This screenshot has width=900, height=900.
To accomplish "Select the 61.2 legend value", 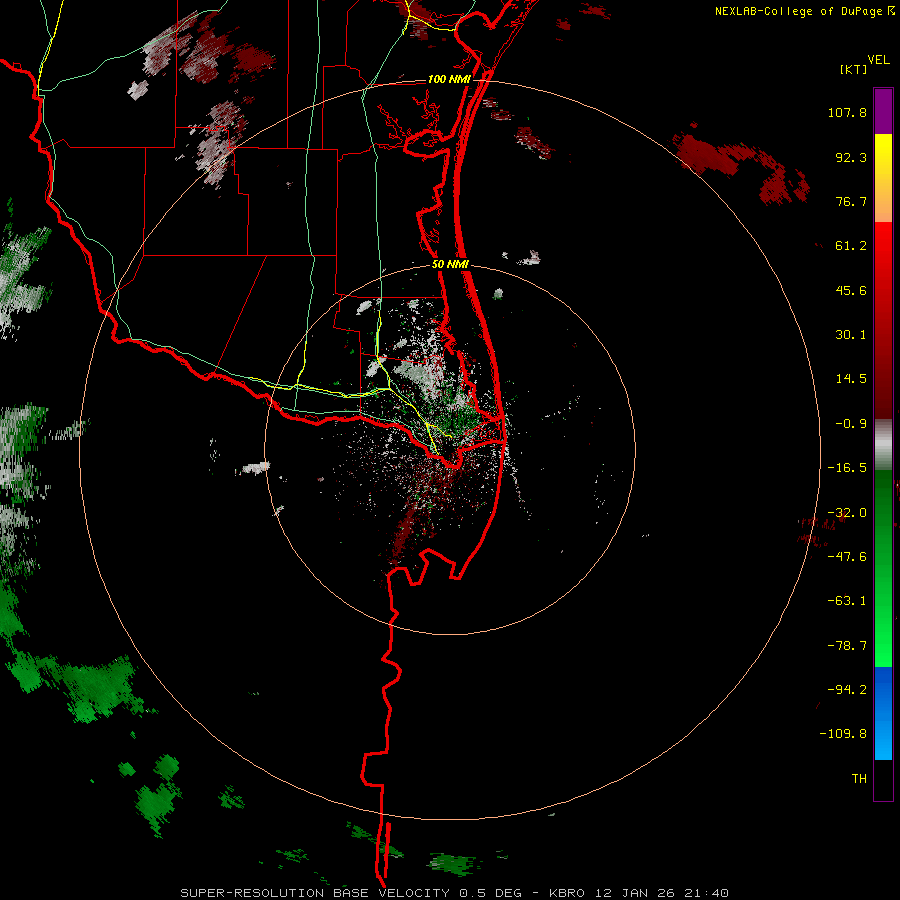I will [851, 246].
